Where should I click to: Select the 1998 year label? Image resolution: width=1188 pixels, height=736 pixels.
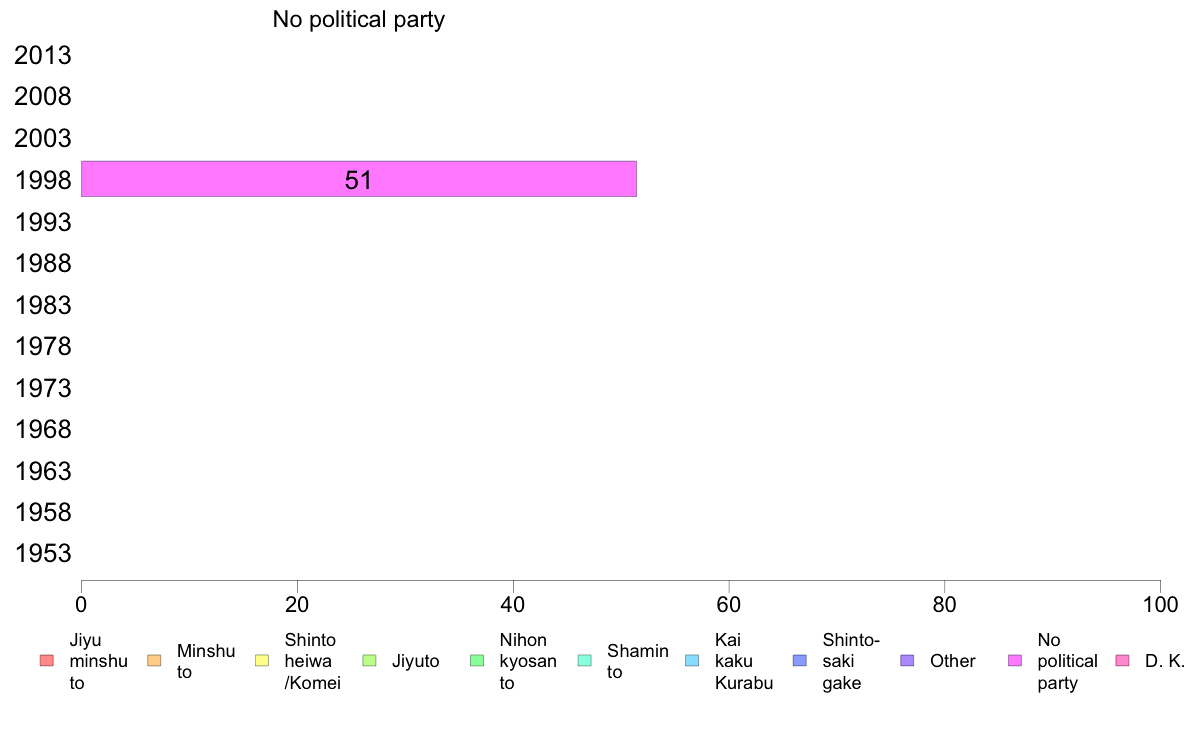click(x=43, y=180)
